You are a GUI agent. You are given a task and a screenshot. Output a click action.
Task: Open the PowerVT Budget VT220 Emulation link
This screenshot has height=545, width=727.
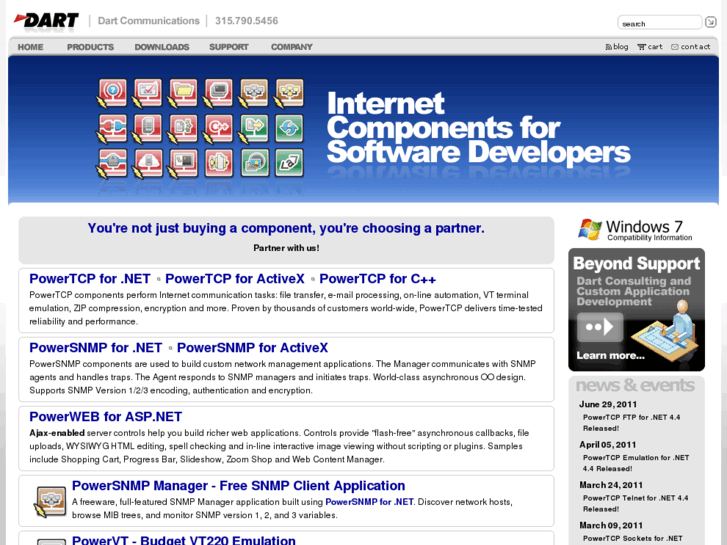(x=184, y=540)
